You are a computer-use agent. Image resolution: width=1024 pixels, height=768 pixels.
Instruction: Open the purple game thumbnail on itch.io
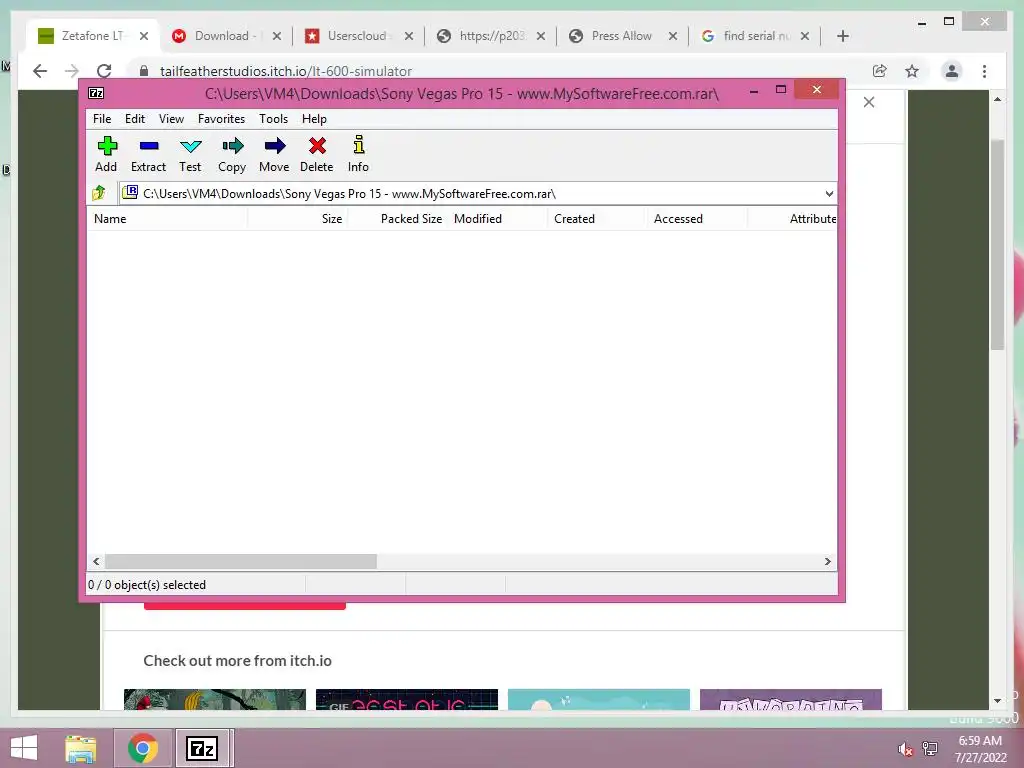(791, 699)
